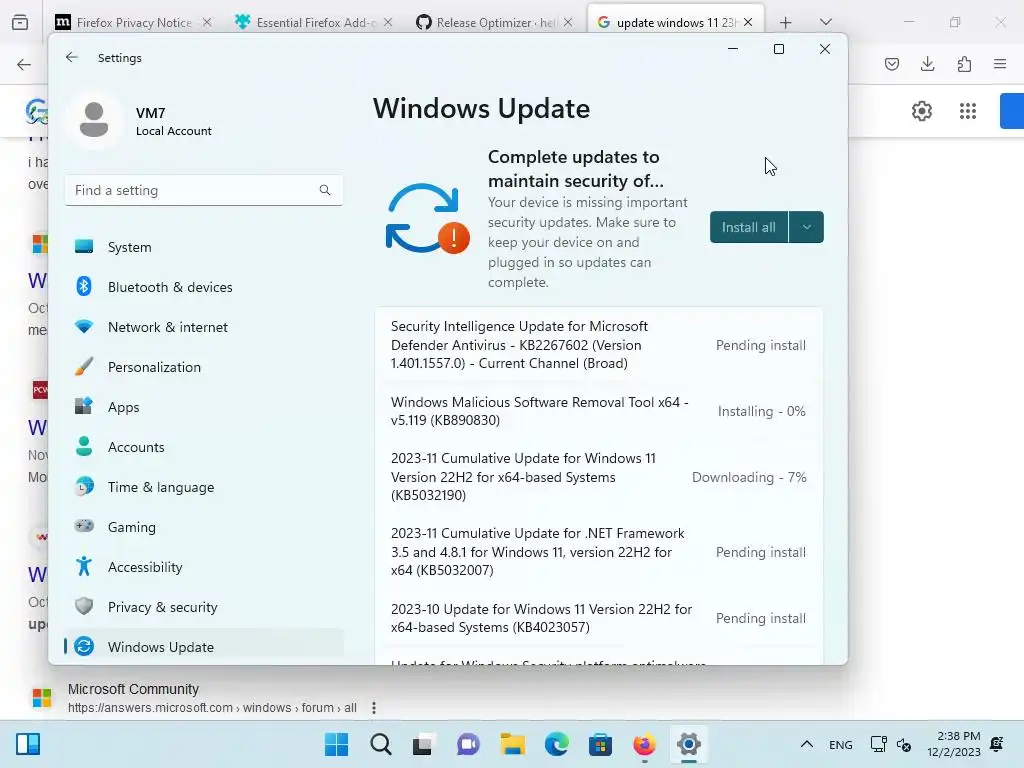Expand the Install all dropdown arrow
Screen dimensions: 1024x768
click(807, 227)
